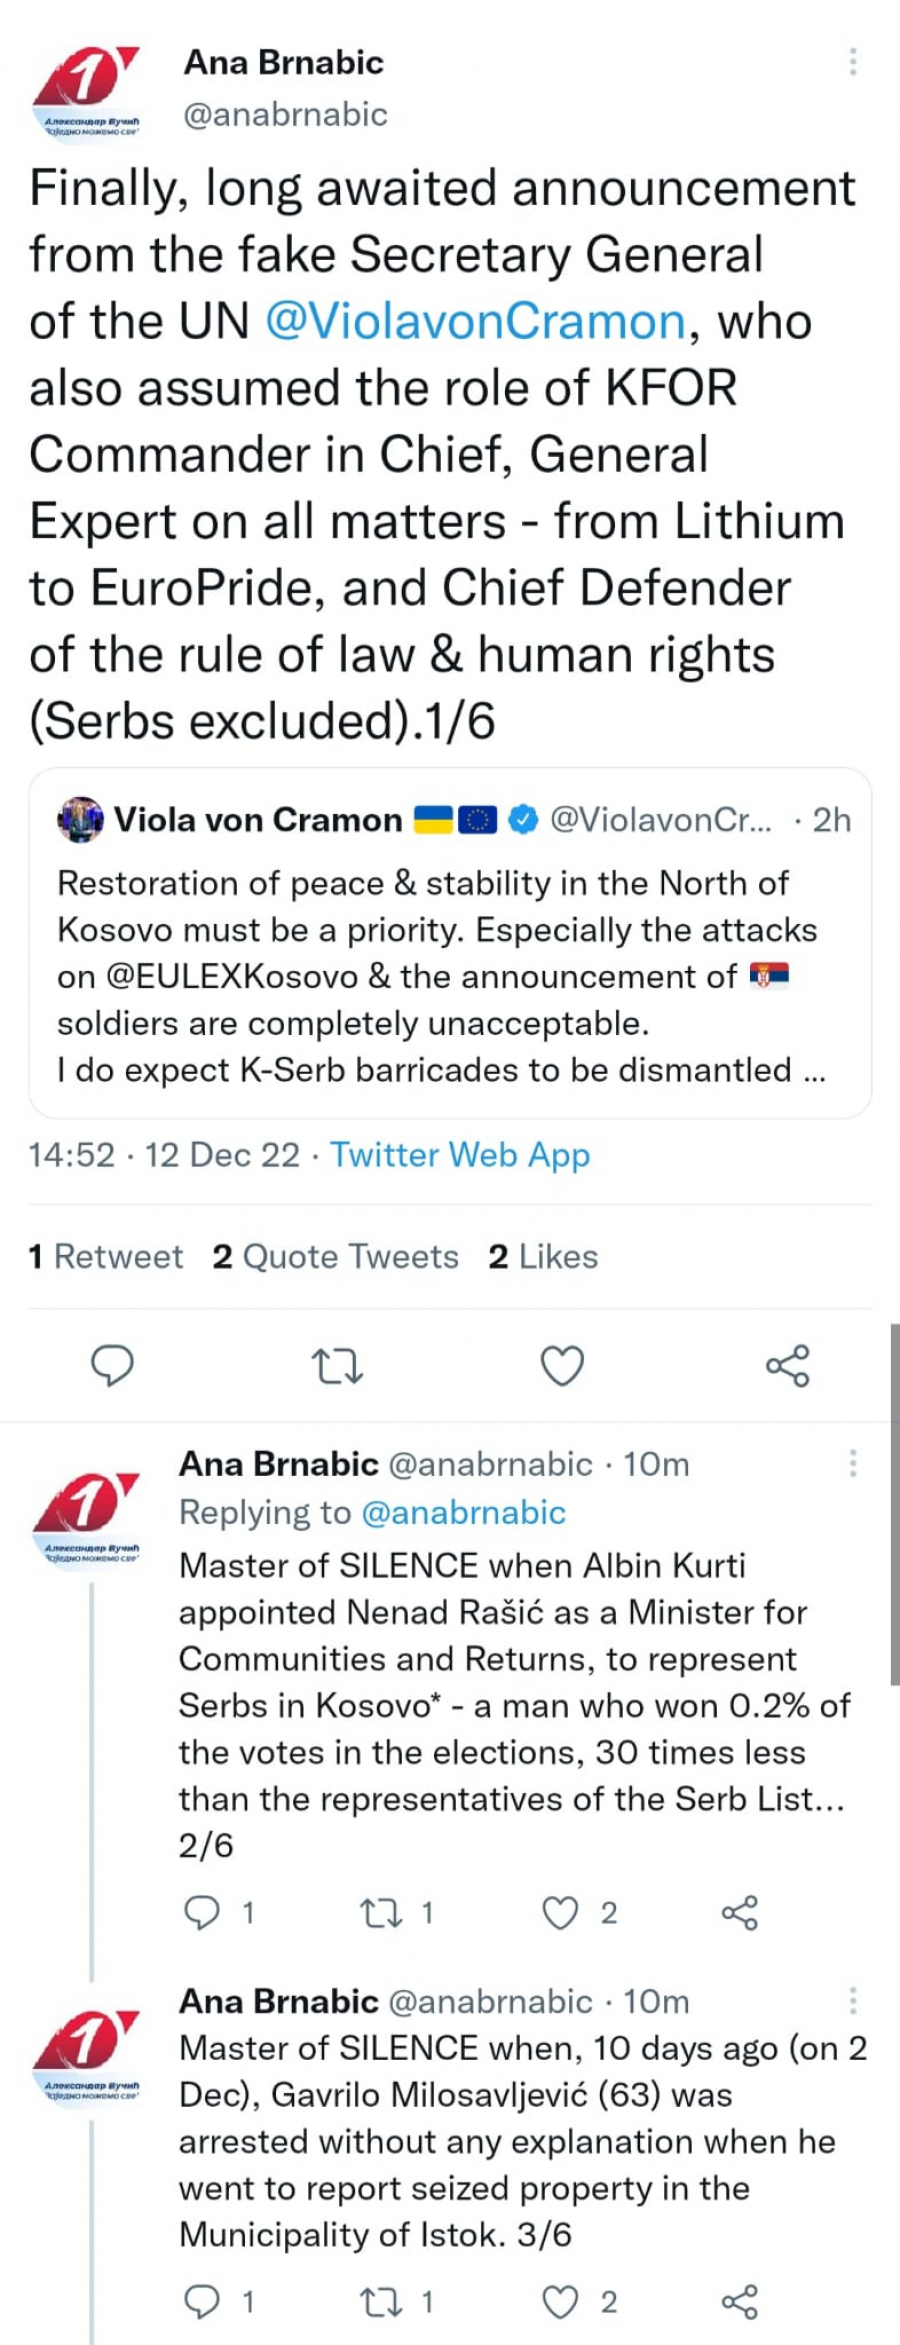Screen dimensions: 900x2345
Task: Reply to the 3/6 tweet about Istok
Action: point(203,2301)
